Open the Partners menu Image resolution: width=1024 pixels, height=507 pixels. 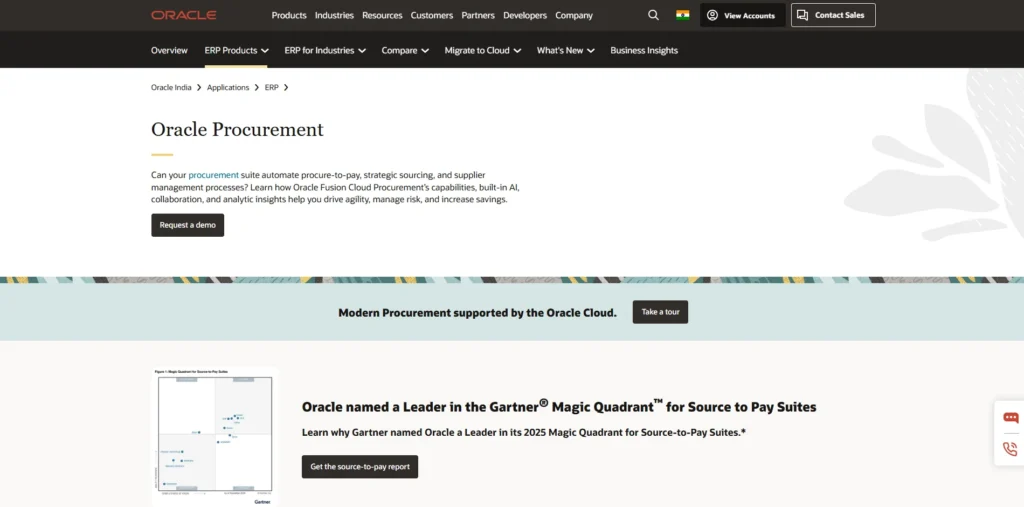478,15
